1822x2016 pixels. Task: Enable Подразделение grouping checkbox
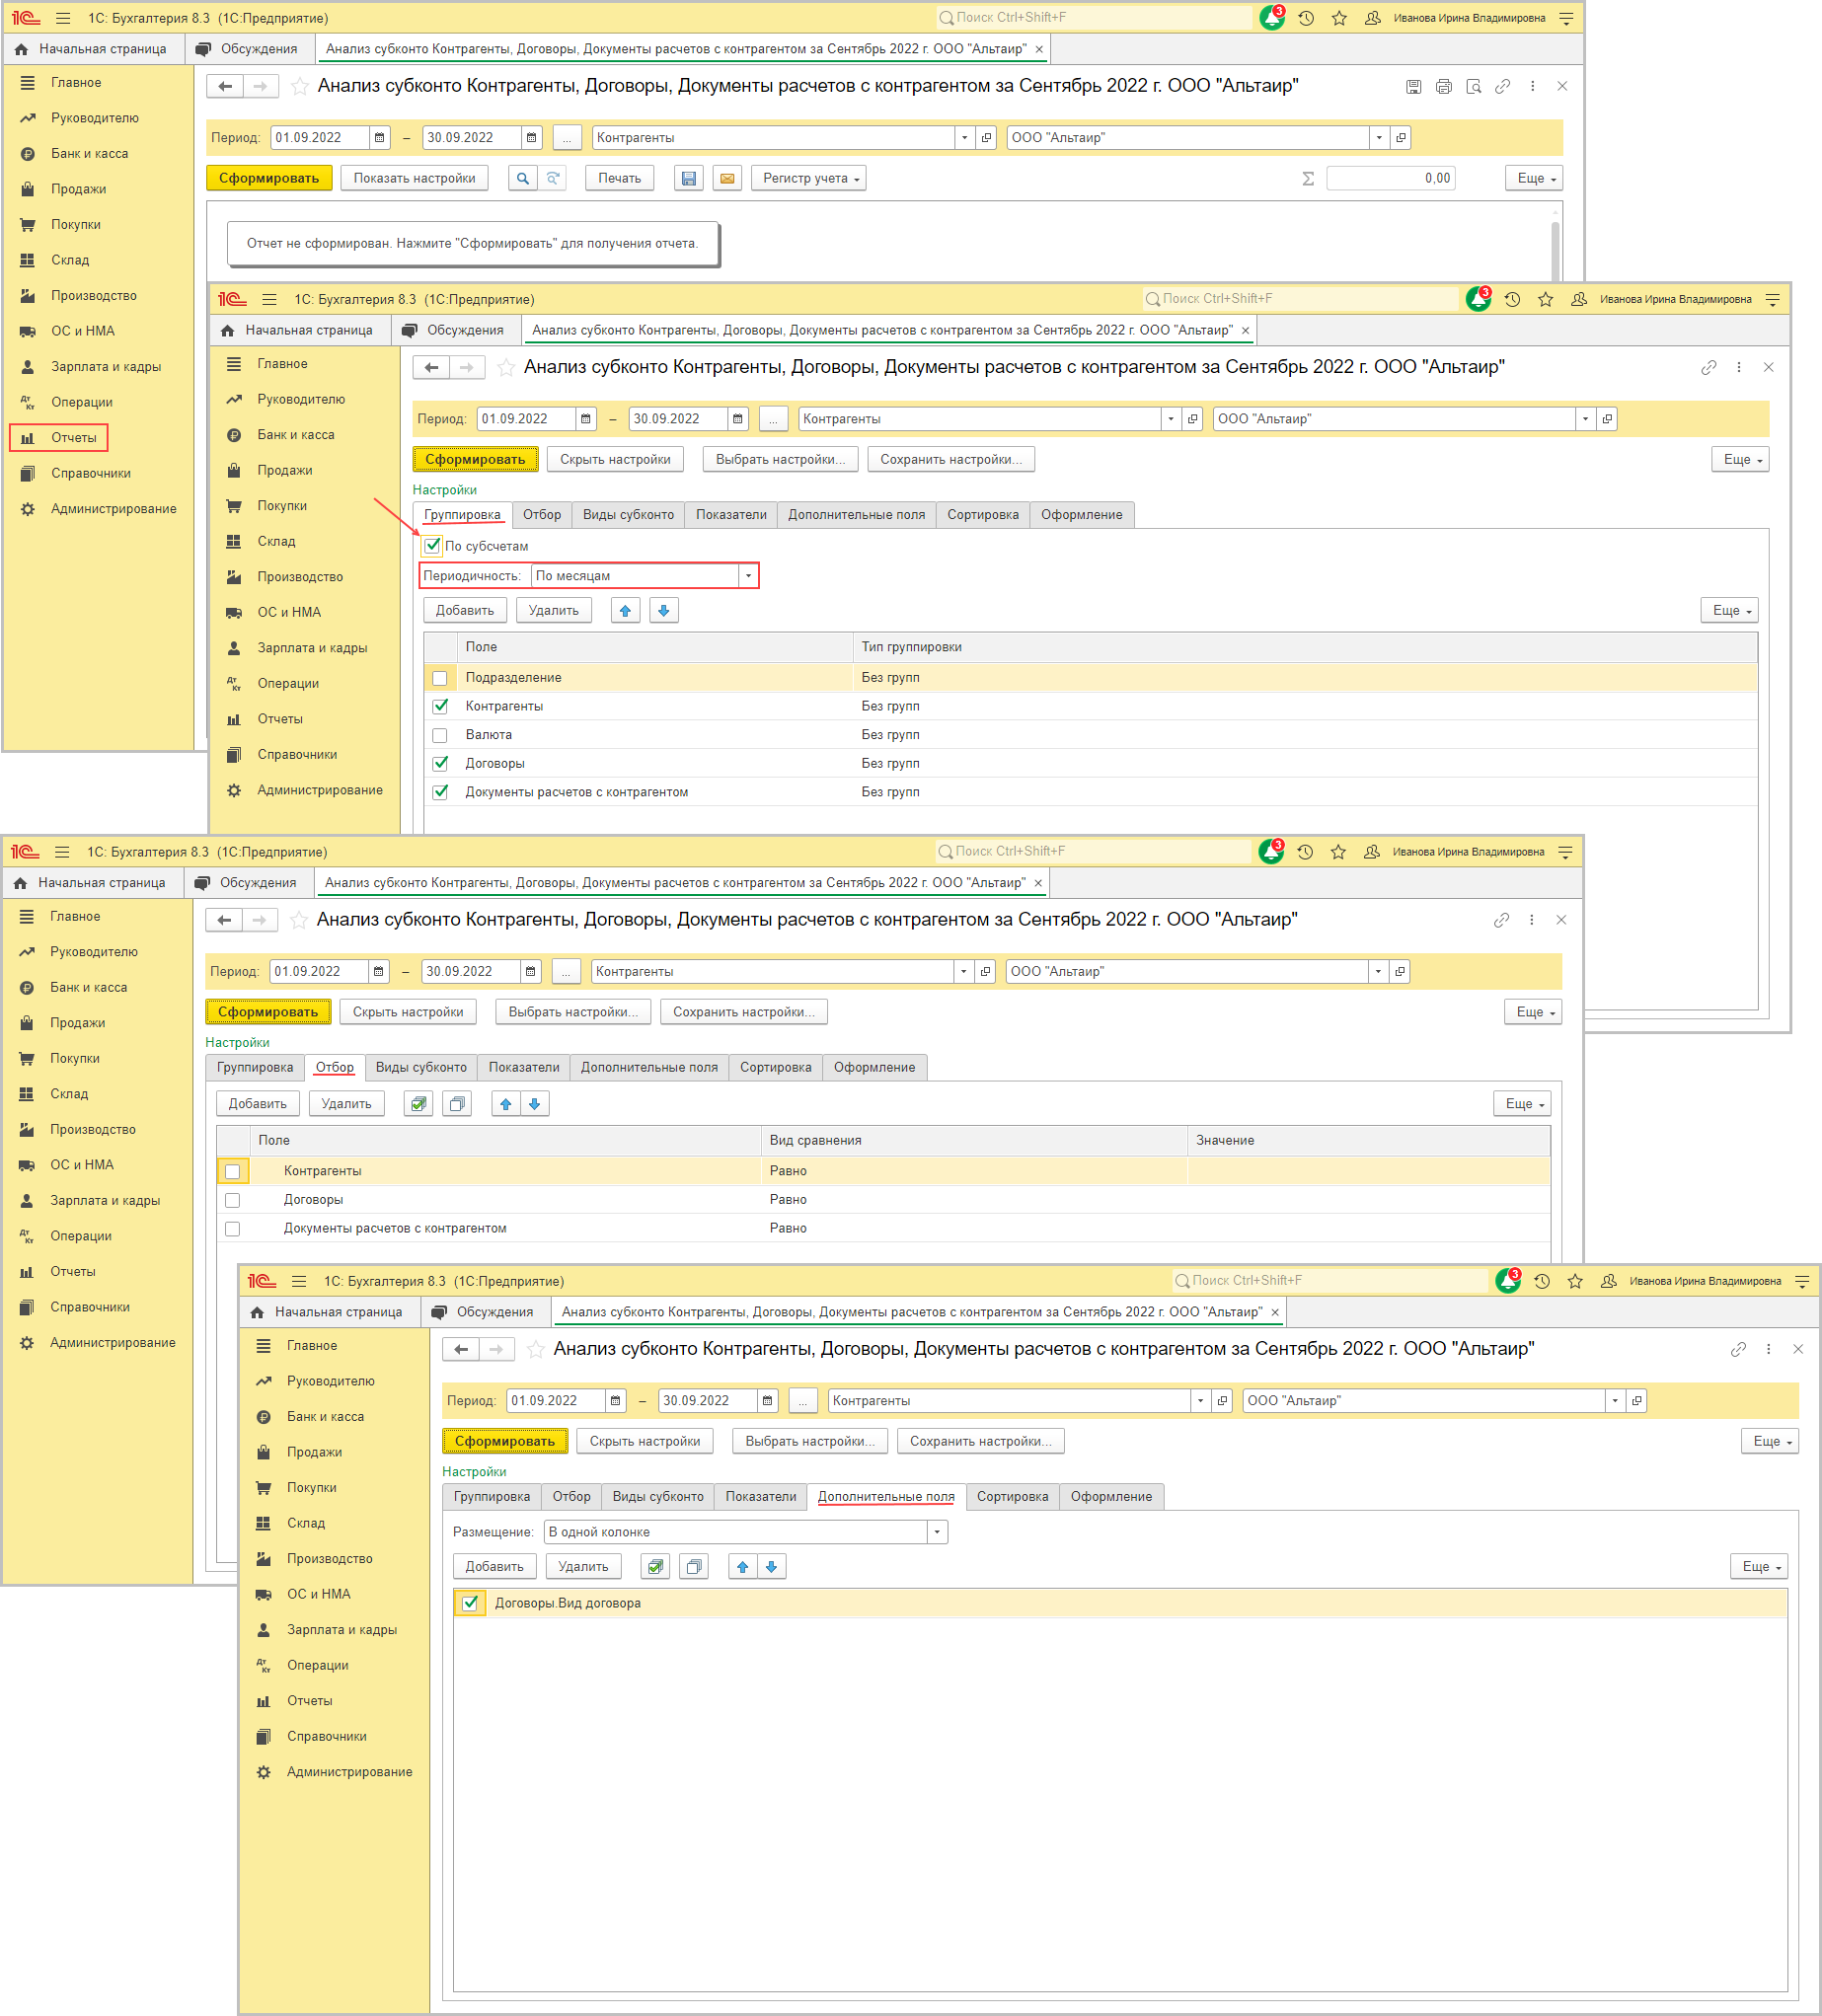[x=440, y=678]
